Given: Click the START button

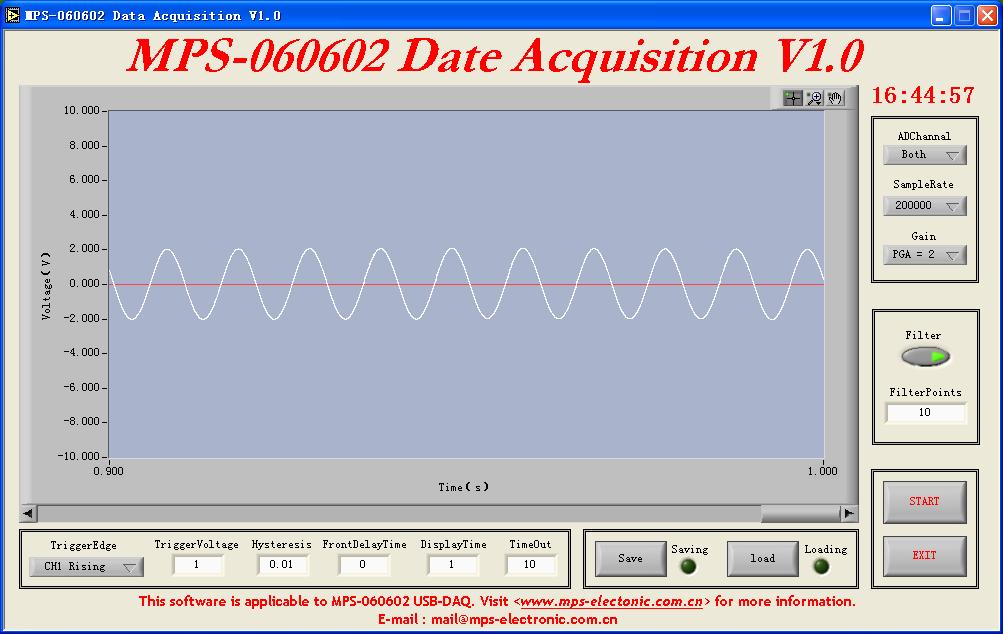Looking at the screenshot, I should pos(925,502).
